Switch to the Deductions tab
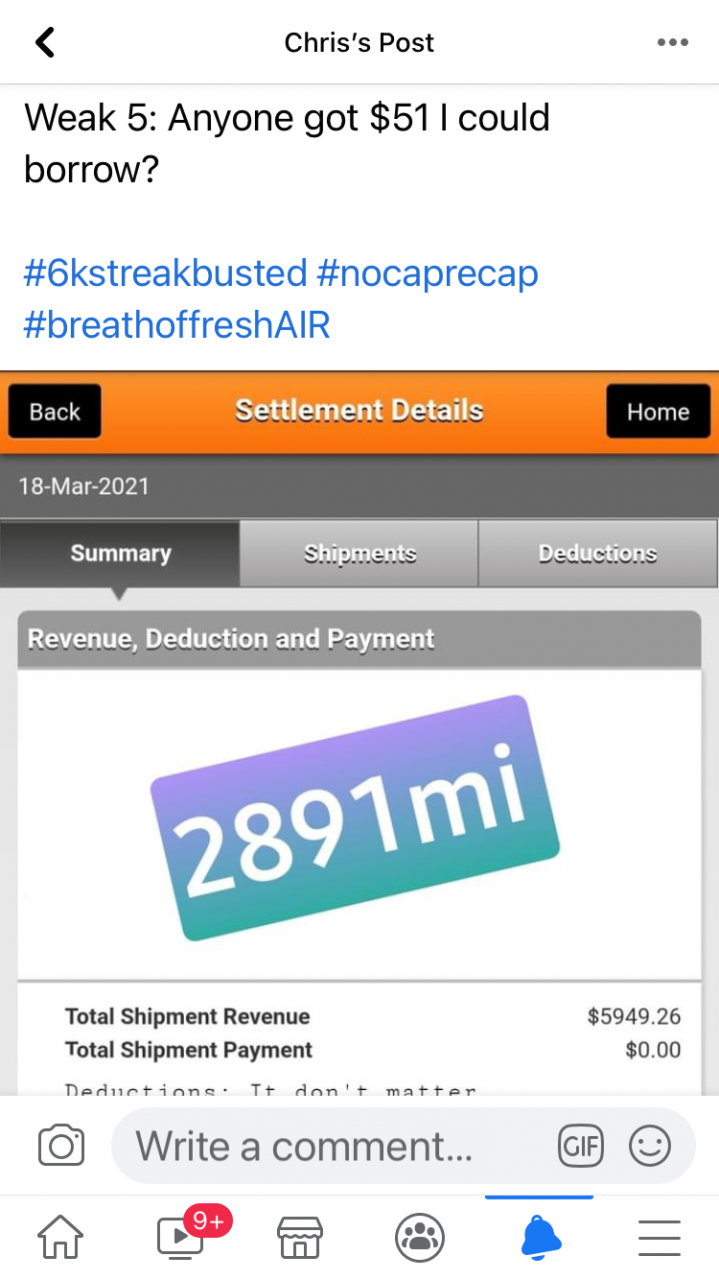Screen dimensions: 719x1280 coord(598,553)
